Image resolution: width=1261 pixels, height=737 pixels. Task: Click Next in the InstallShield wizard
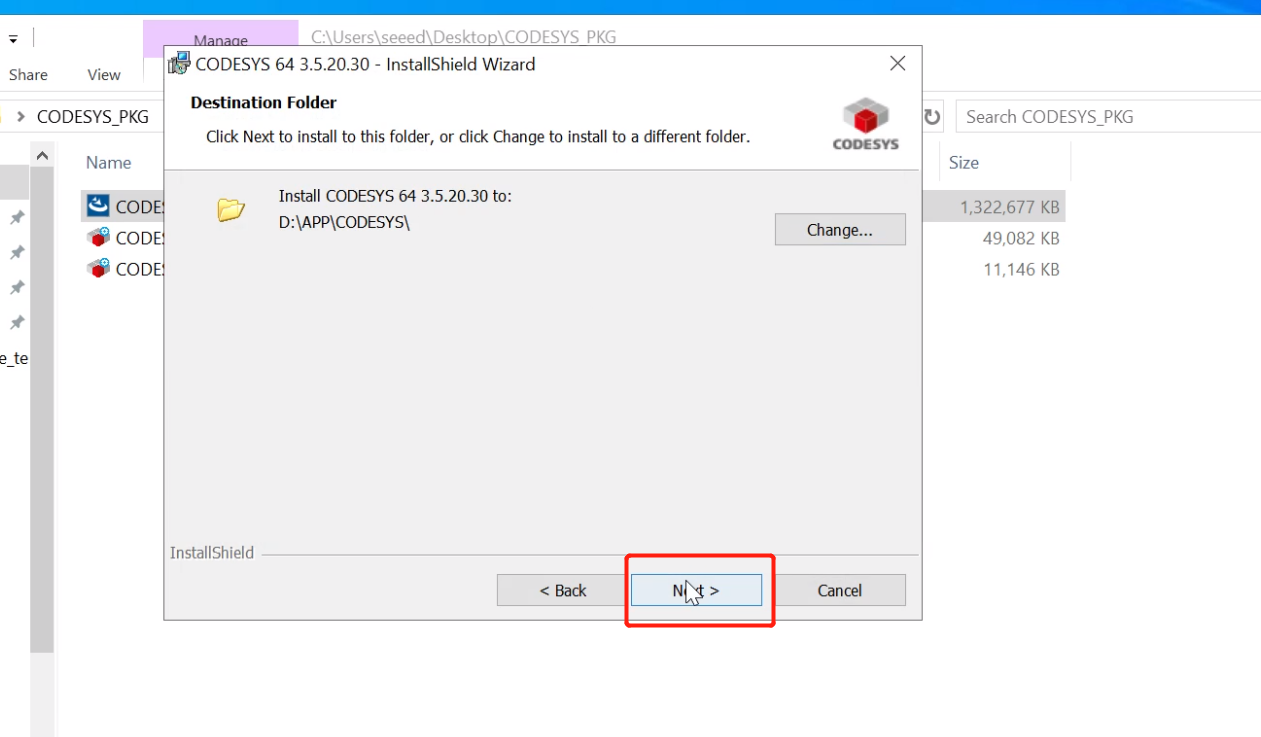coord(696,590)
